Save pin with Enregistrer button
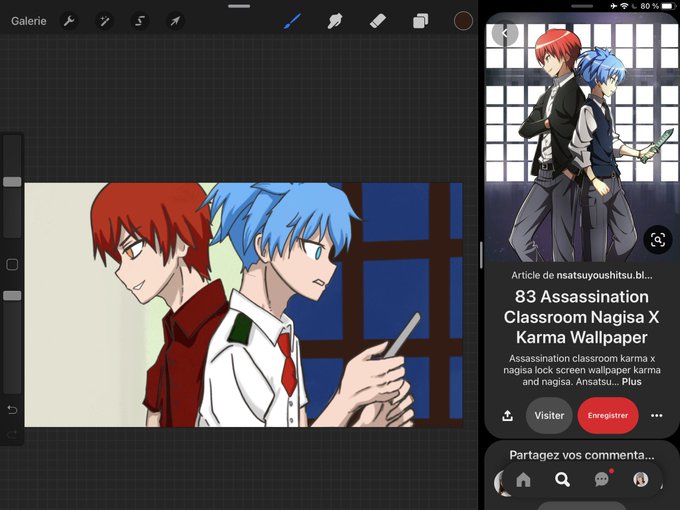This screenshot has width=680, height=510. (608, 415)
